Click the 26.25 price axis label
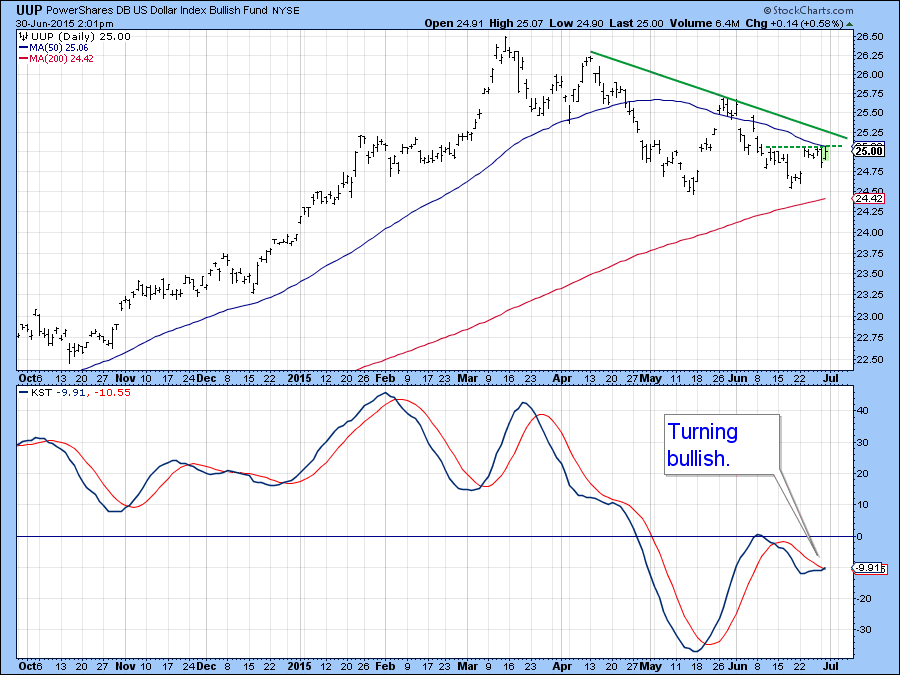This screenshot has height=675, width=900. (869, 56)
